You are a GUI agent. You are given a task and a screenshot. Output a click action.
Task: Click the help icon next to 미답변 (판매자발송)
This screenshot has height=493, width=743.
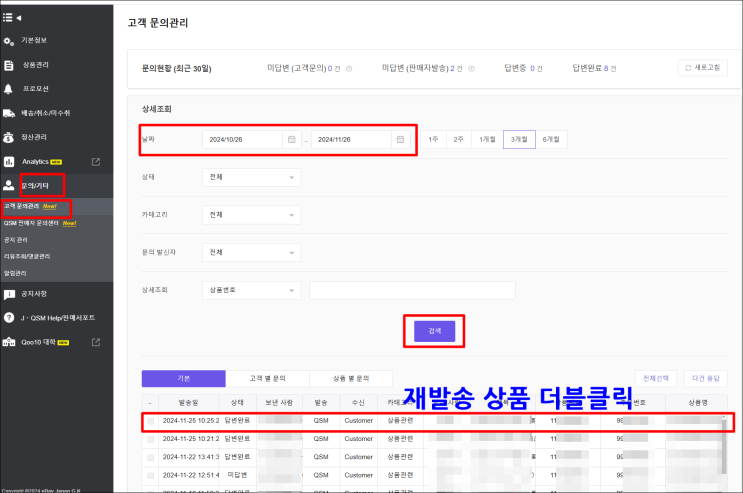click(x=471, y=69)
